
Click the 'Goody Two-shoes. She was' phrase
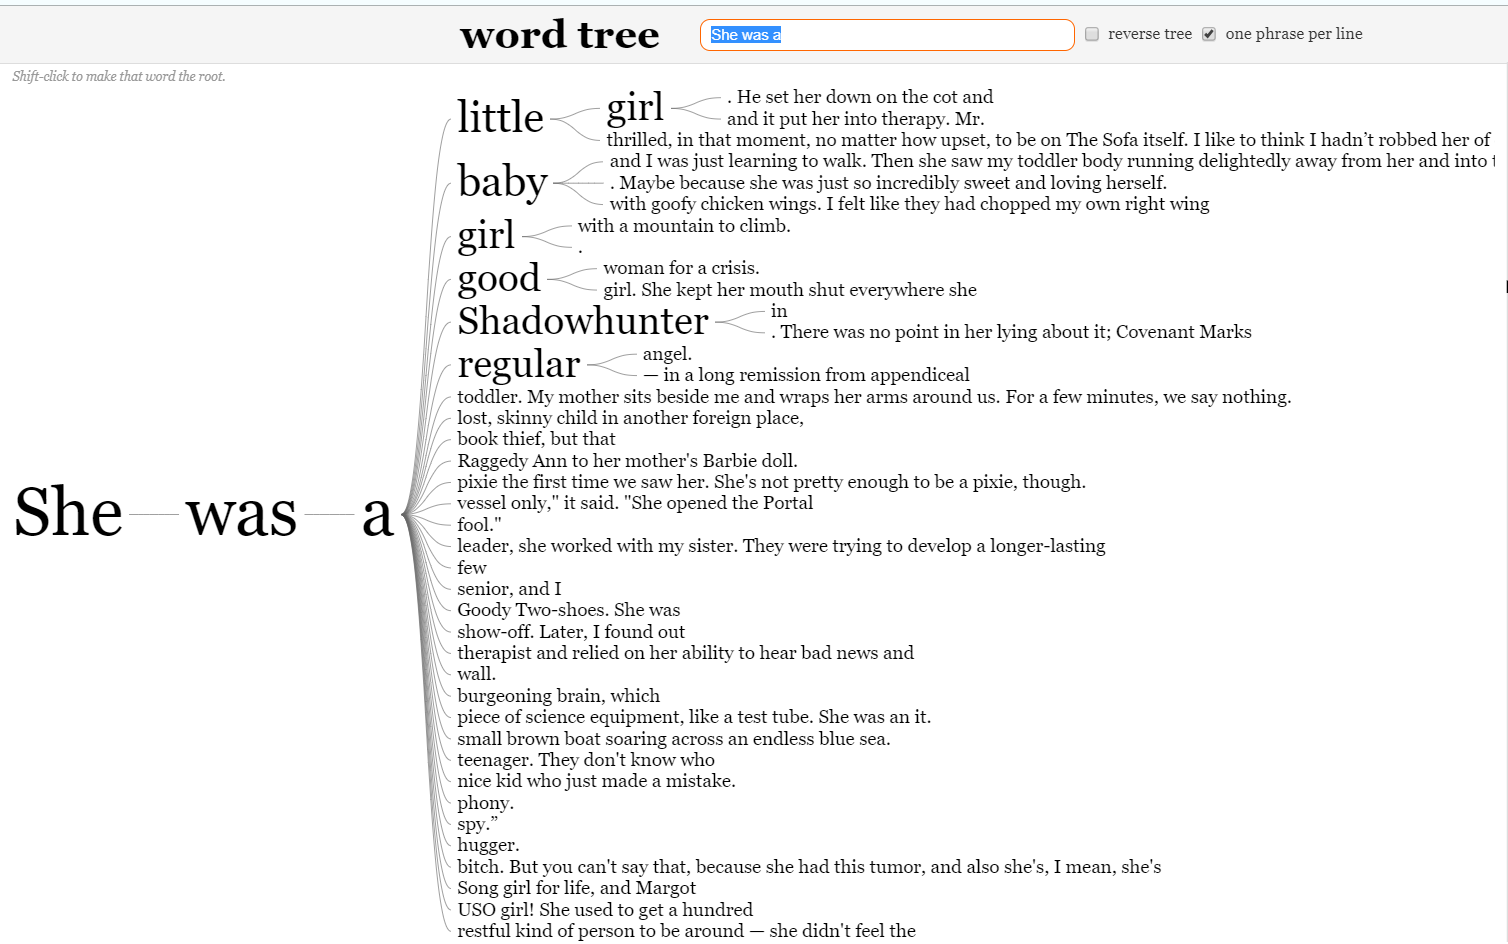click(x=568, y=610)
